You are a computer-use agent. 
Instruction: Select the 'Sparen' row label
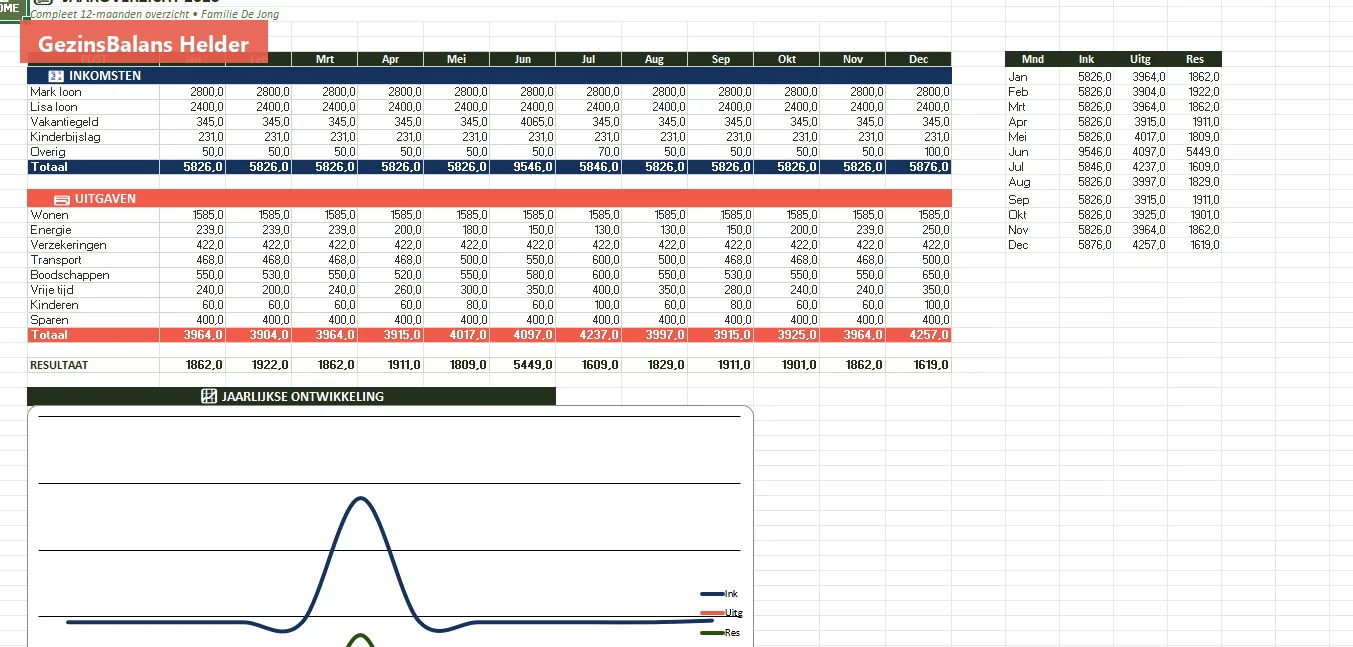click(49, 320)
